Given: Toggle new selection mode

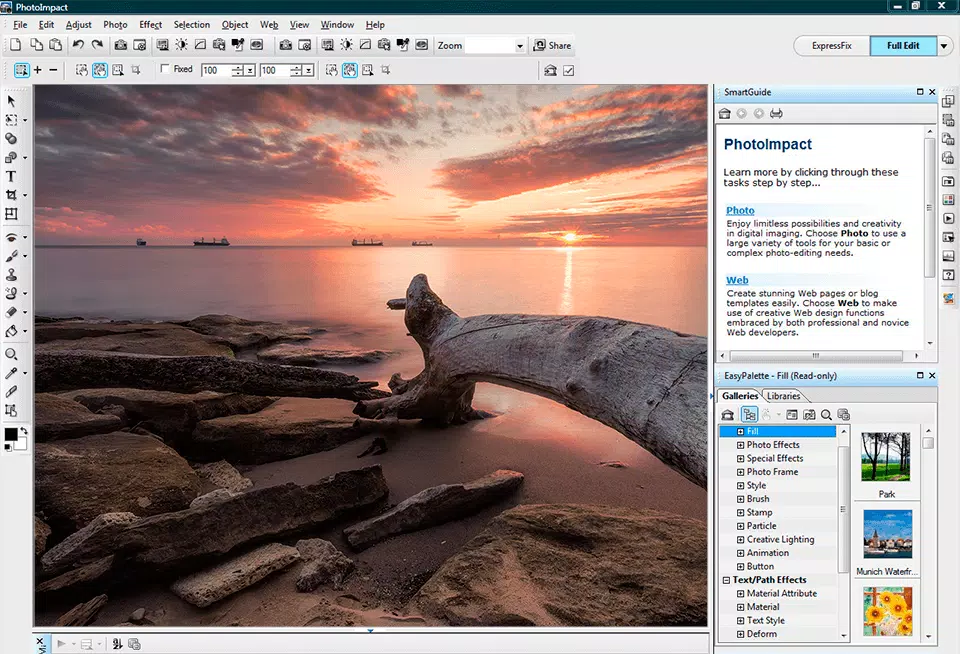Looking at the screenshot, I should (21, 70).
